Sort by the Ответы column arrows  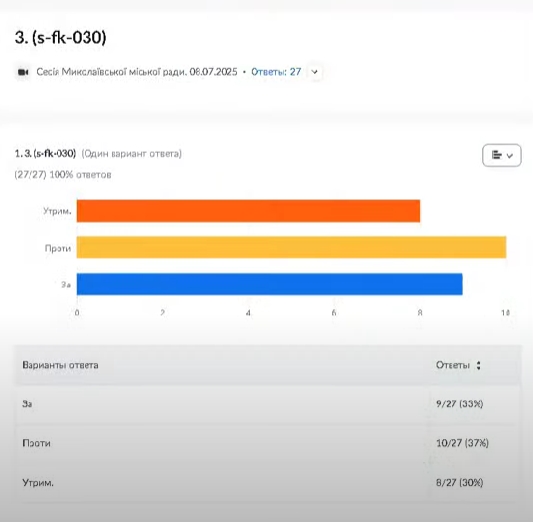479,365
